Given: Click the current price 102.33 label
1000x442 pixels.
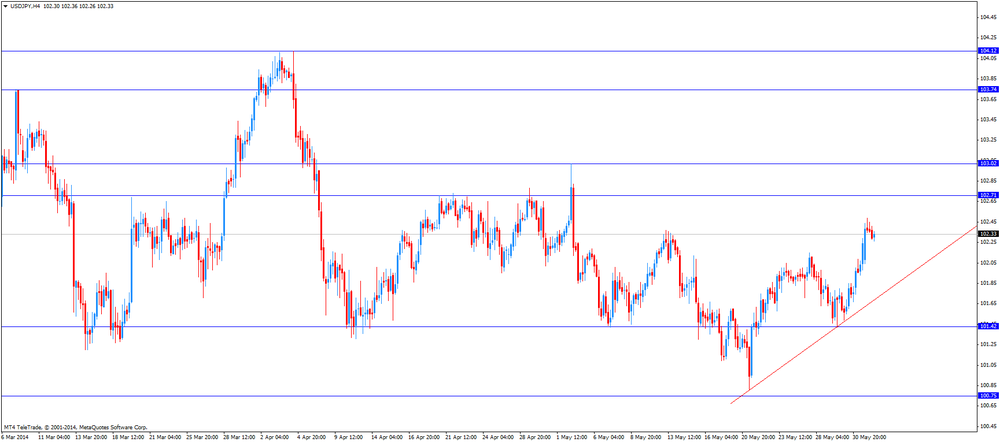Looking at the screenshot, I should point(988,234).
